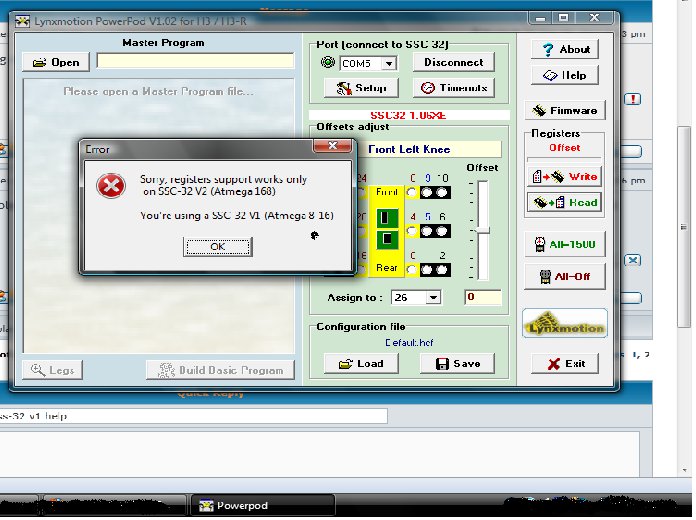Maximize the PowerPod window
Viewport: 696px width, 520px height.
pos(564,18)
